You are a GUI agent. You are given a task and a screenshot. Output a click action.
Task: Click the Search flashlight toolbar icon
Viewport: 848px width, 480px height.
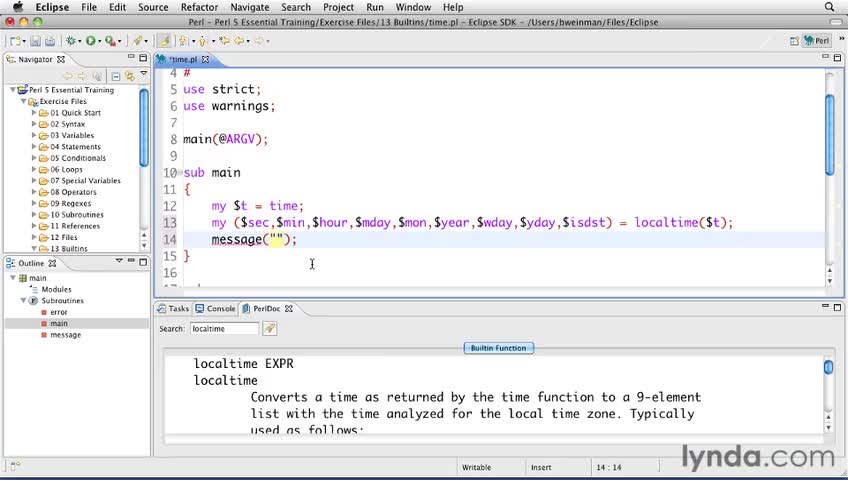(138, 41)
